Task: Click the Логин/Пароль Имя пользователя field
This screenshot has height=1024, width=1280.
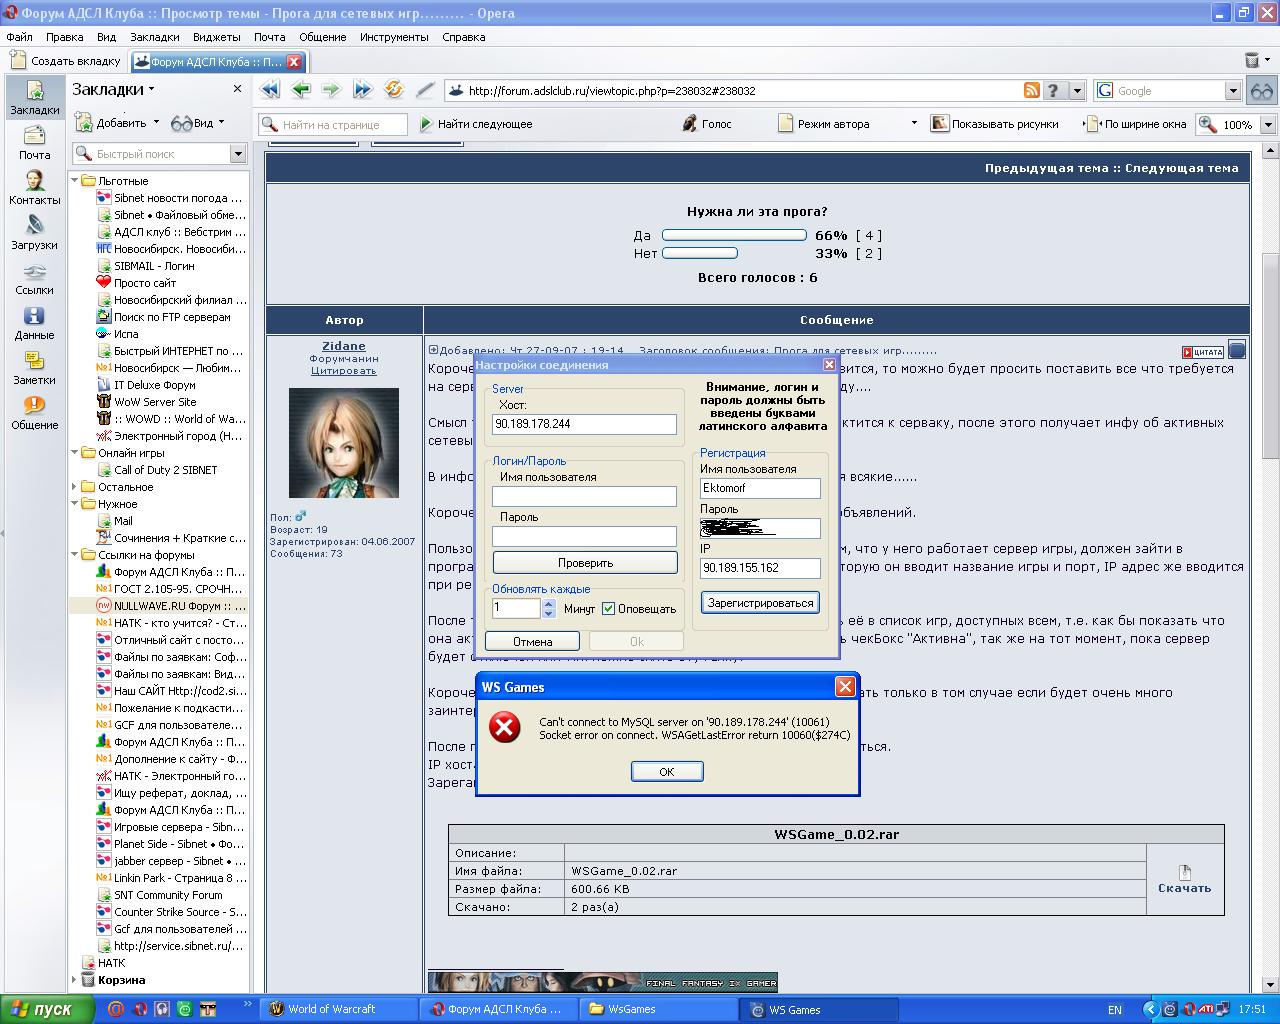Action: pyautogui.click(x=584, y=496)
